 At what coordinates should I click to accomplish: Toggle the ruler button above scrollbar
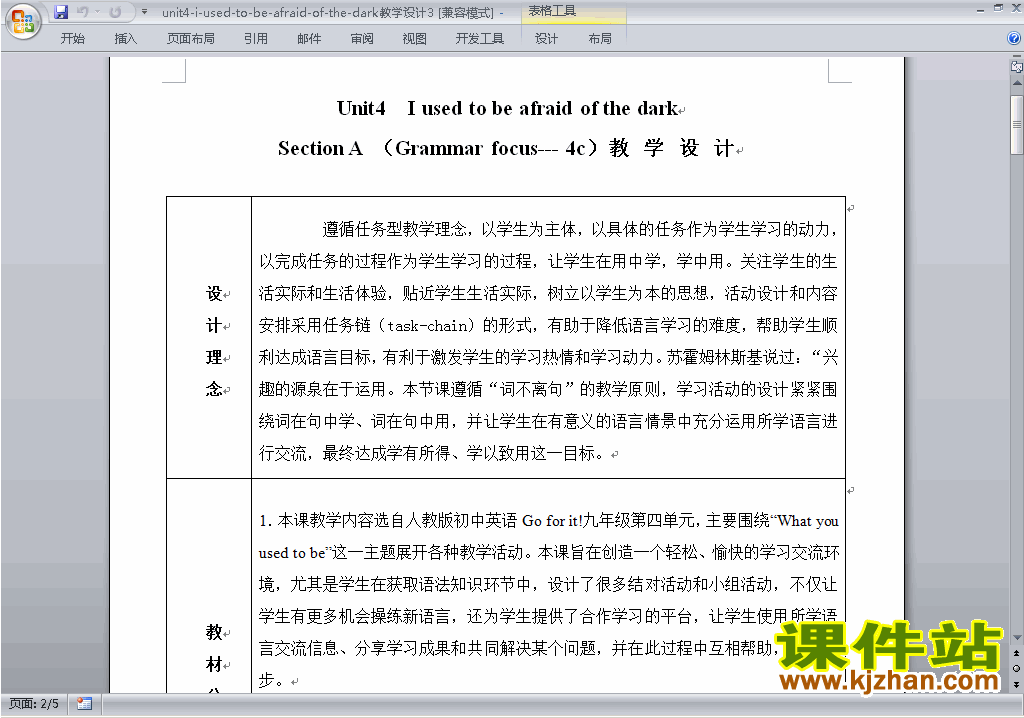coord(1016,66)
